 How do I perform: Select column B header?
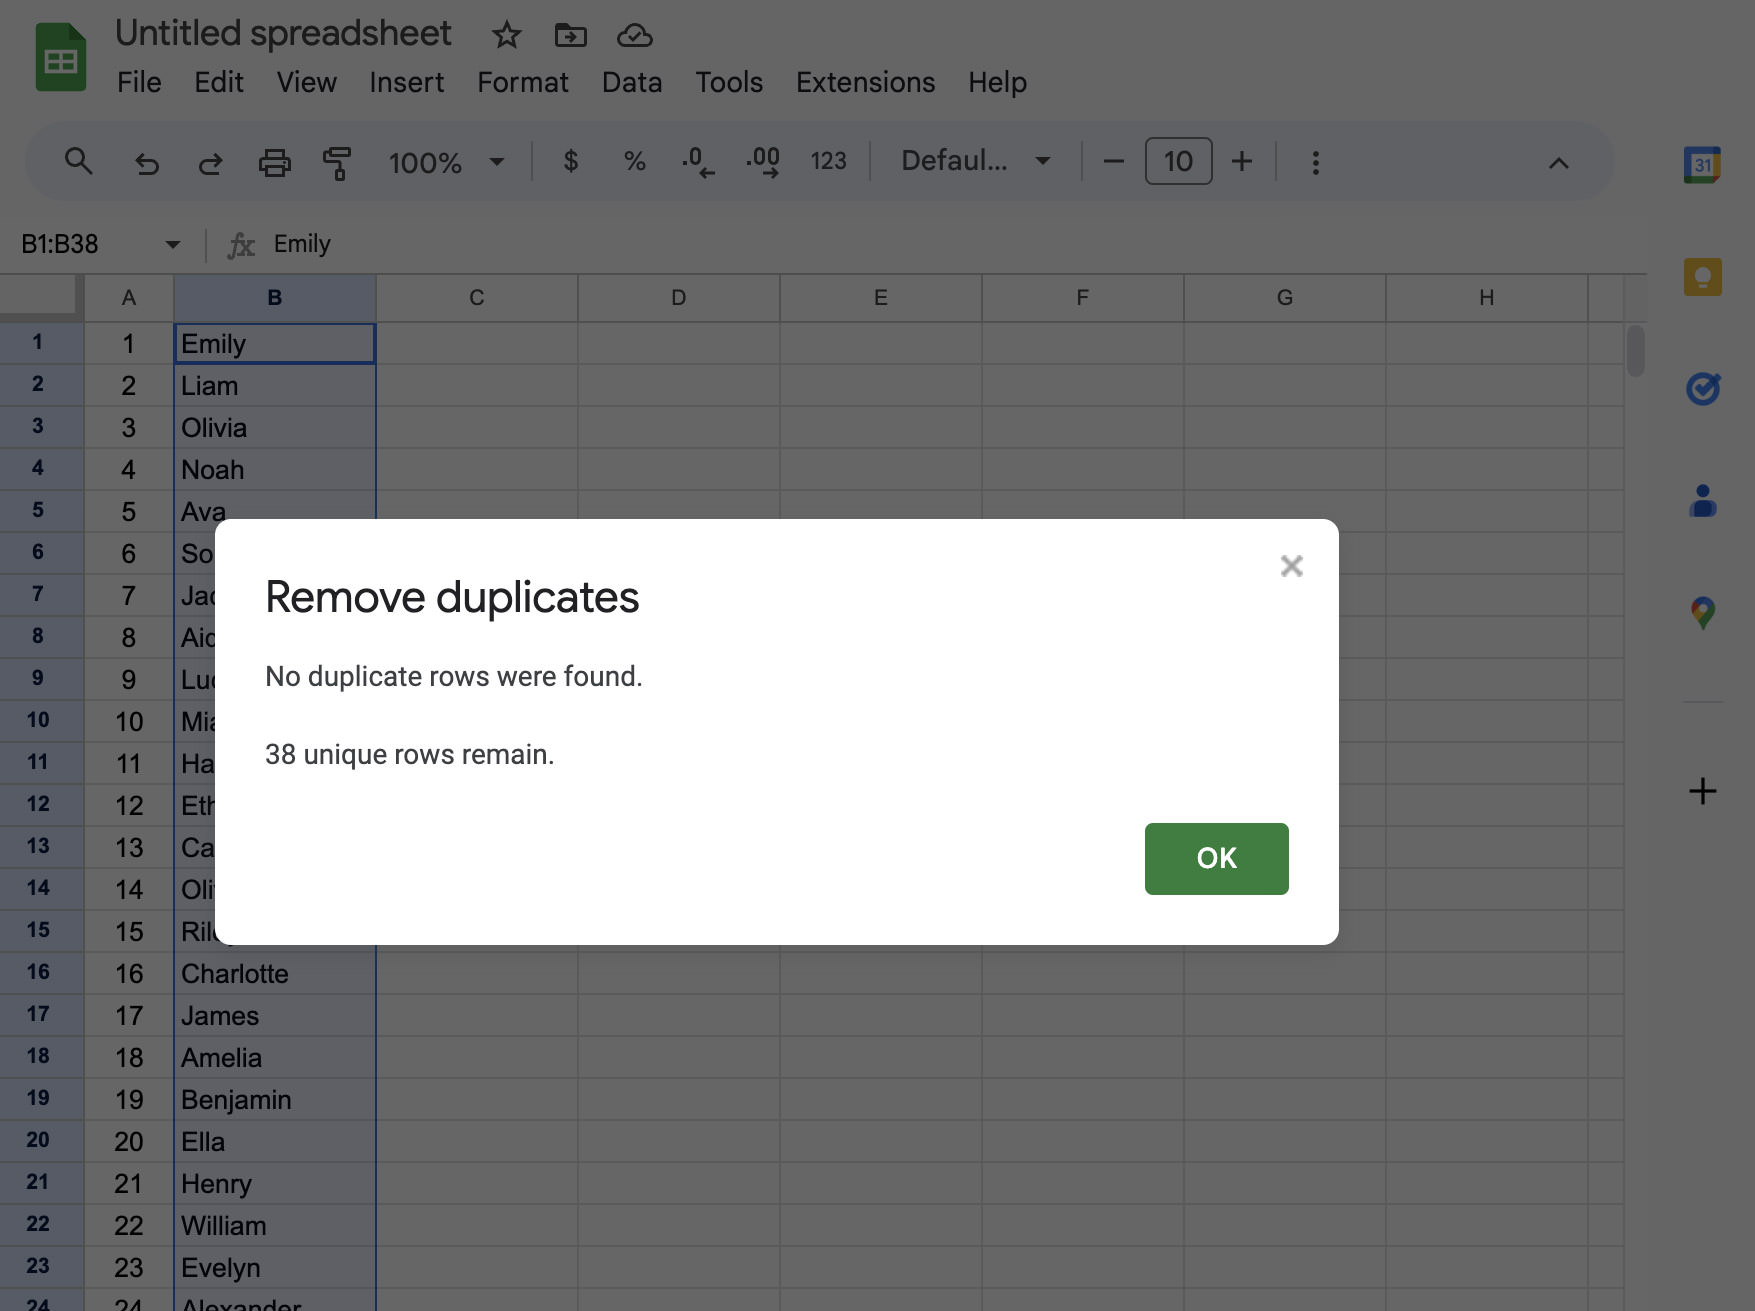click(275, 298)
